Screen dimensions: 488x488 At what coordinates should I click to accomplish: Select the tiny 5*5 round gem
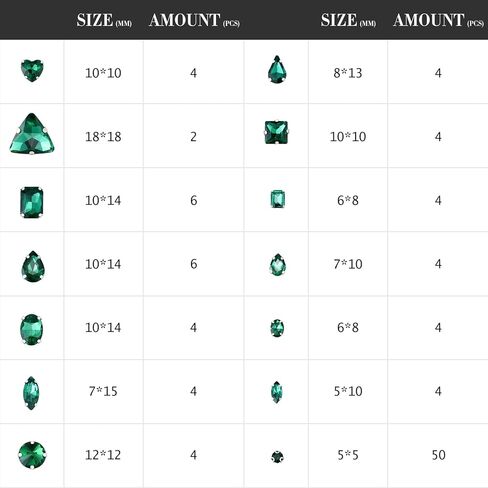pyautogui.click(x=277, y=457)
